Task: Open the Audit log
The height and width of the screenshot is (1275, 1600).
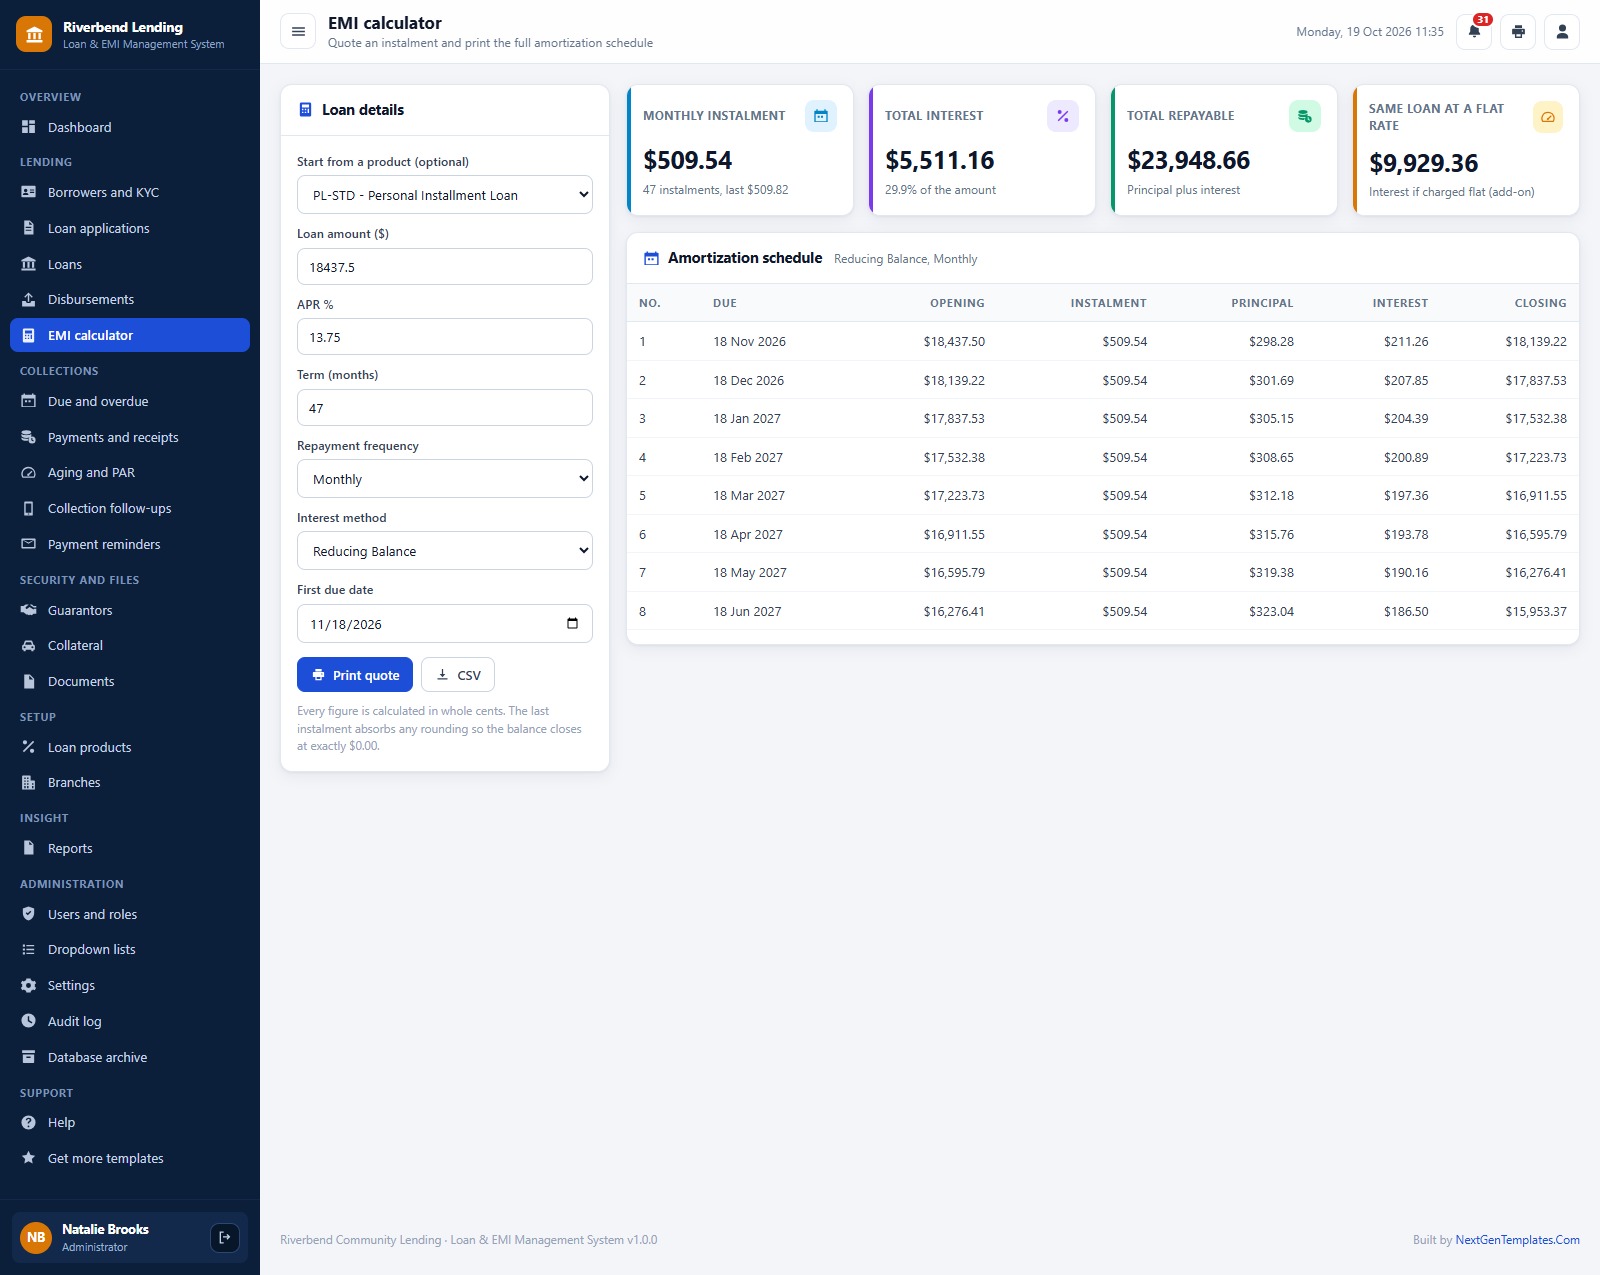Action: [x=130, y=1021]
